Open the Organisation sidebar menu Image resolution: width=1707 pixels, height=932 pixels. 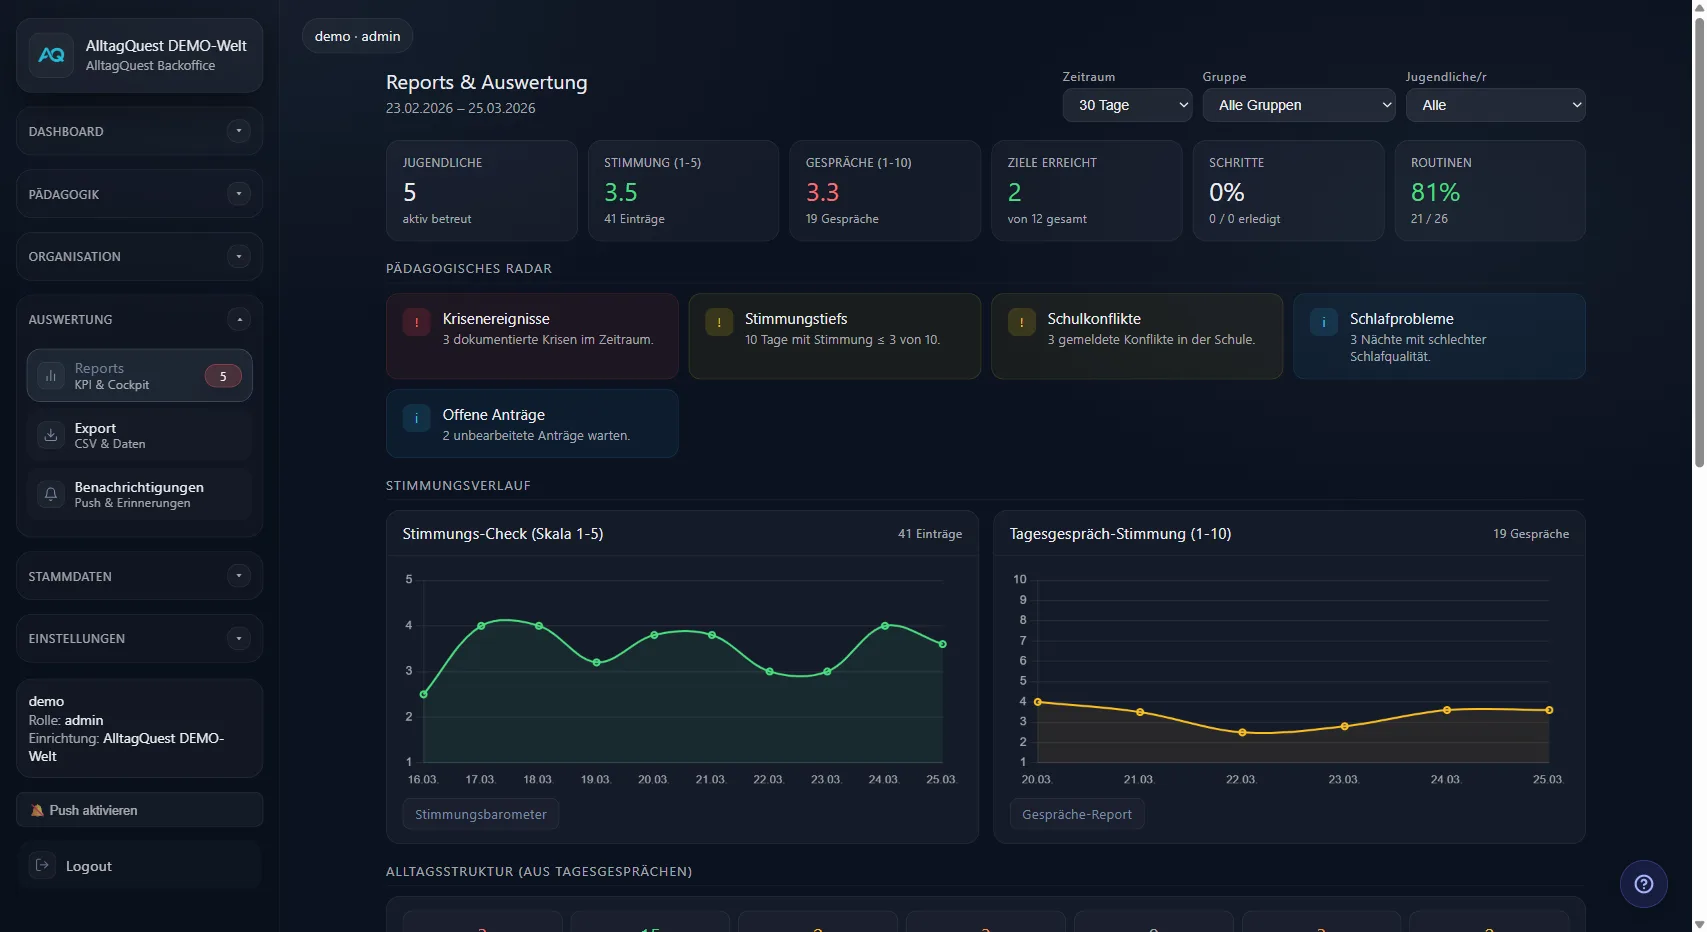point(138,256)
